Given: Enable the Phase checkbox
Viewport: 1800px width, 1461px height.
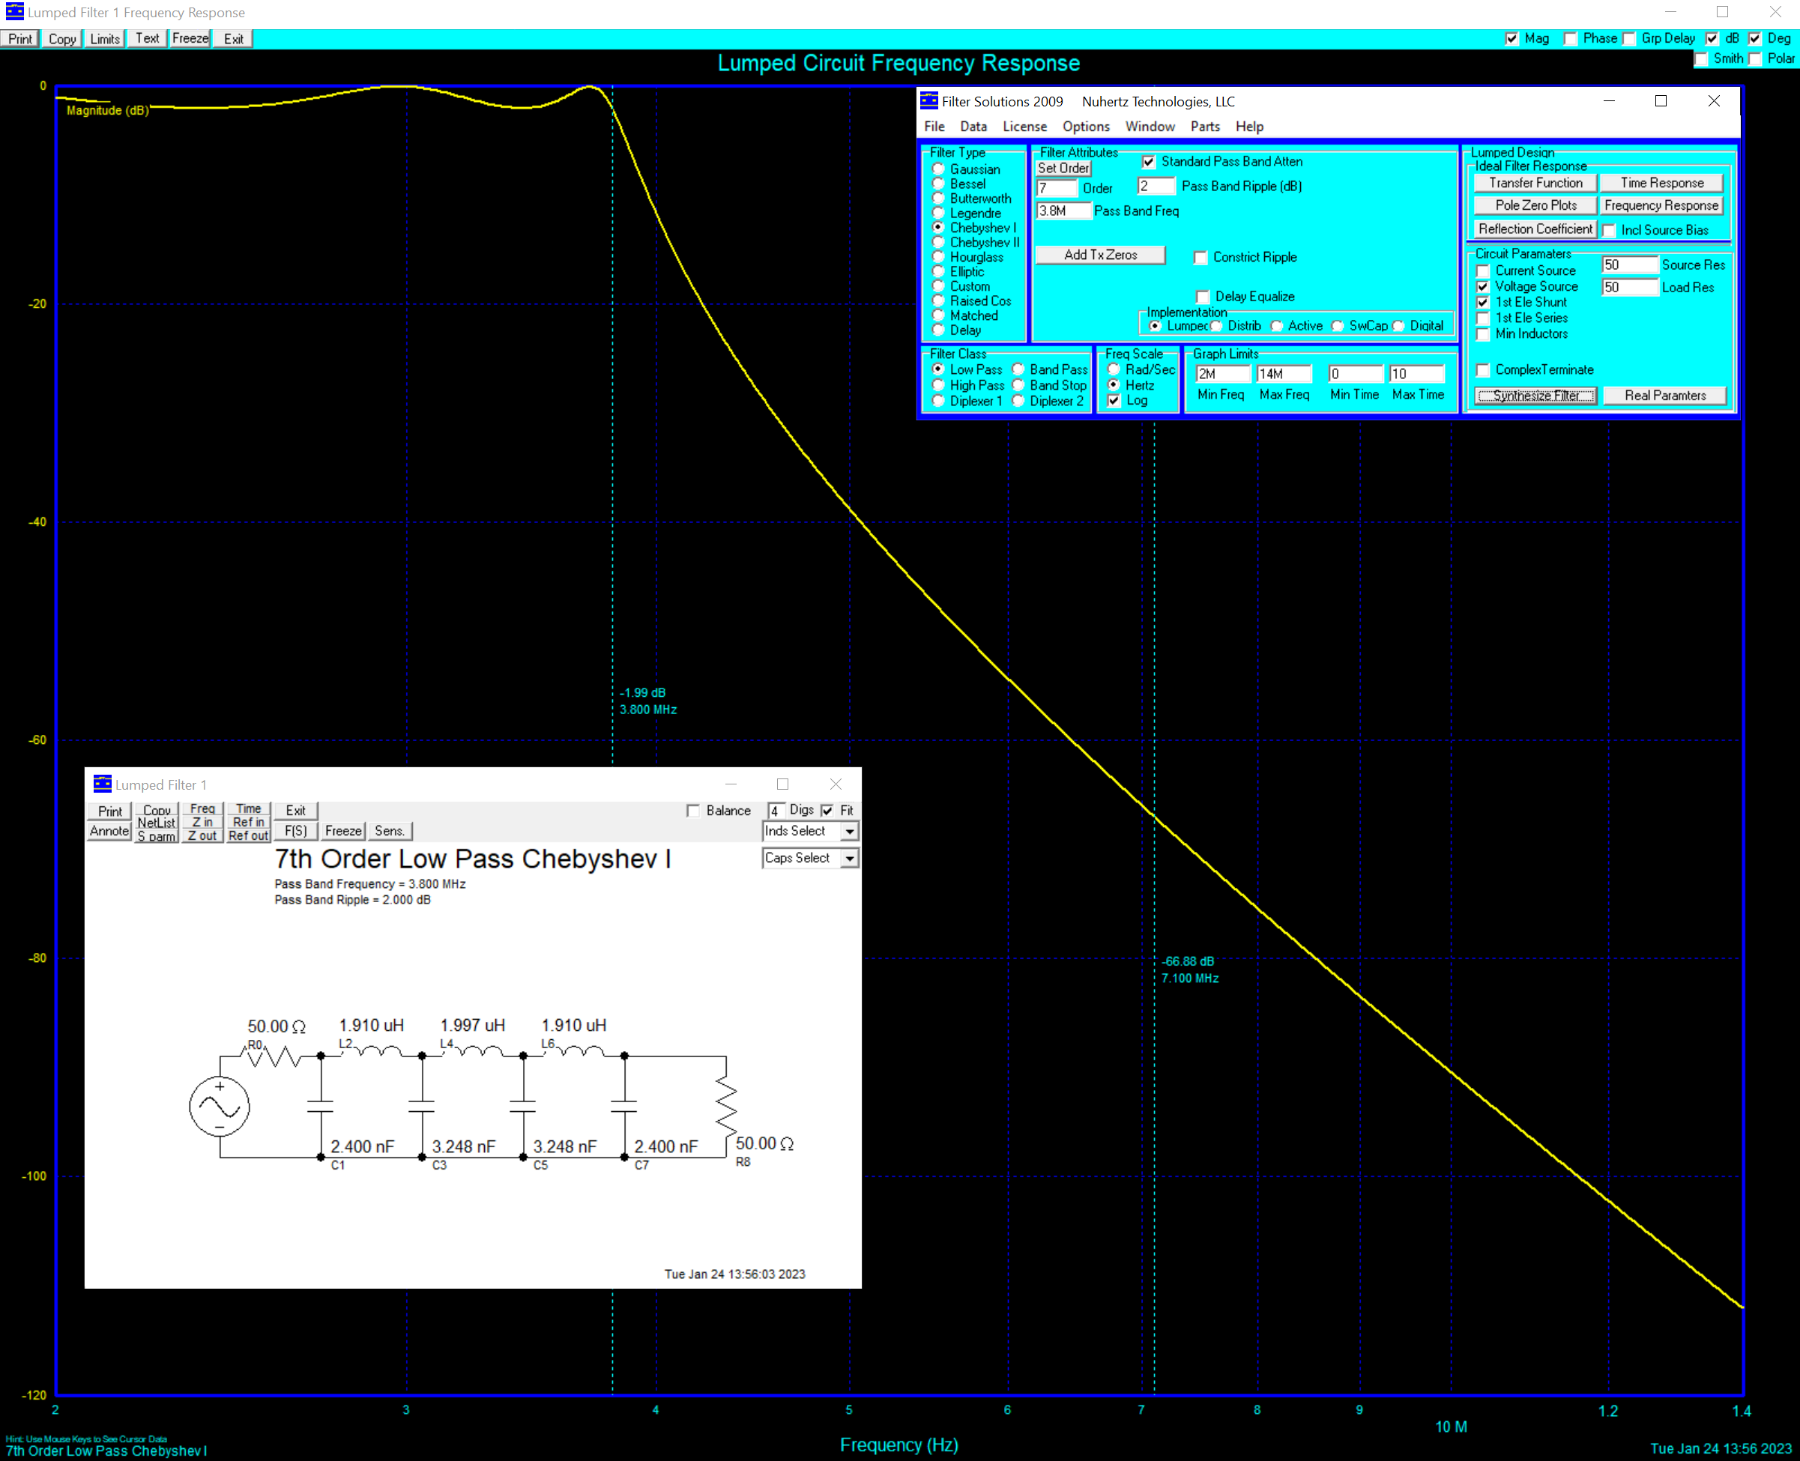Looking at the screenshot, I should pyautogui.click(x=1571, y=39).
